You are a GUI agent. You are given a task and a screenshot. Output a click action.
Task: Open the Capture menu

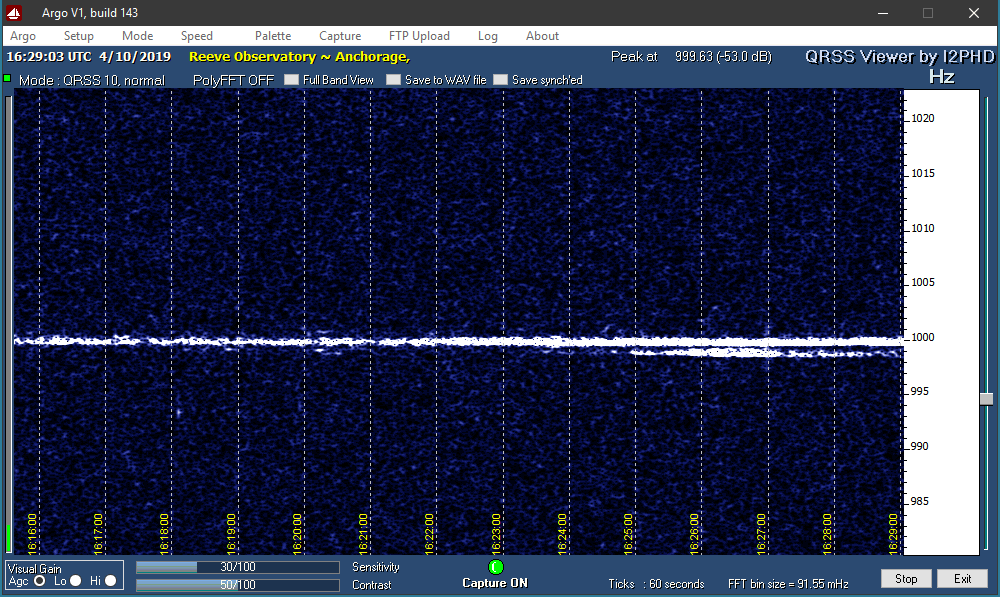(340, 36)
